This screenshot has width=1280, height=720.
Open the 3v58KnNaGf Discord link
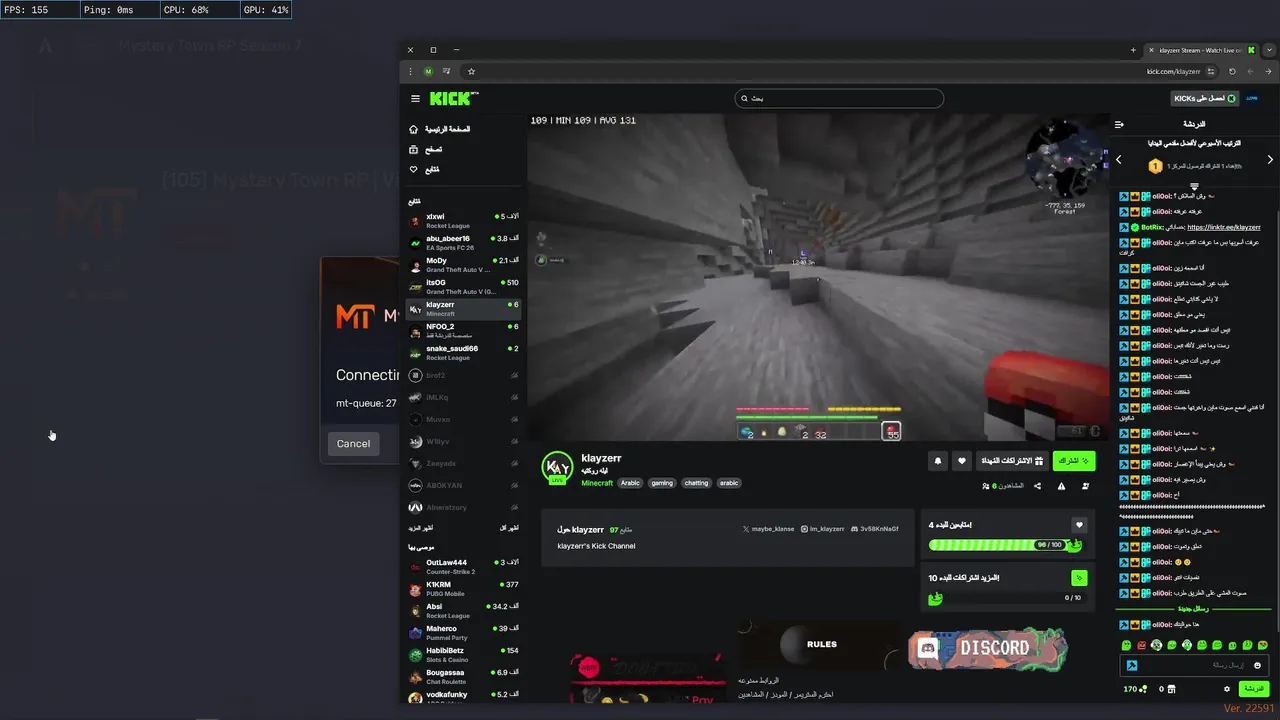tap(873, 529)
